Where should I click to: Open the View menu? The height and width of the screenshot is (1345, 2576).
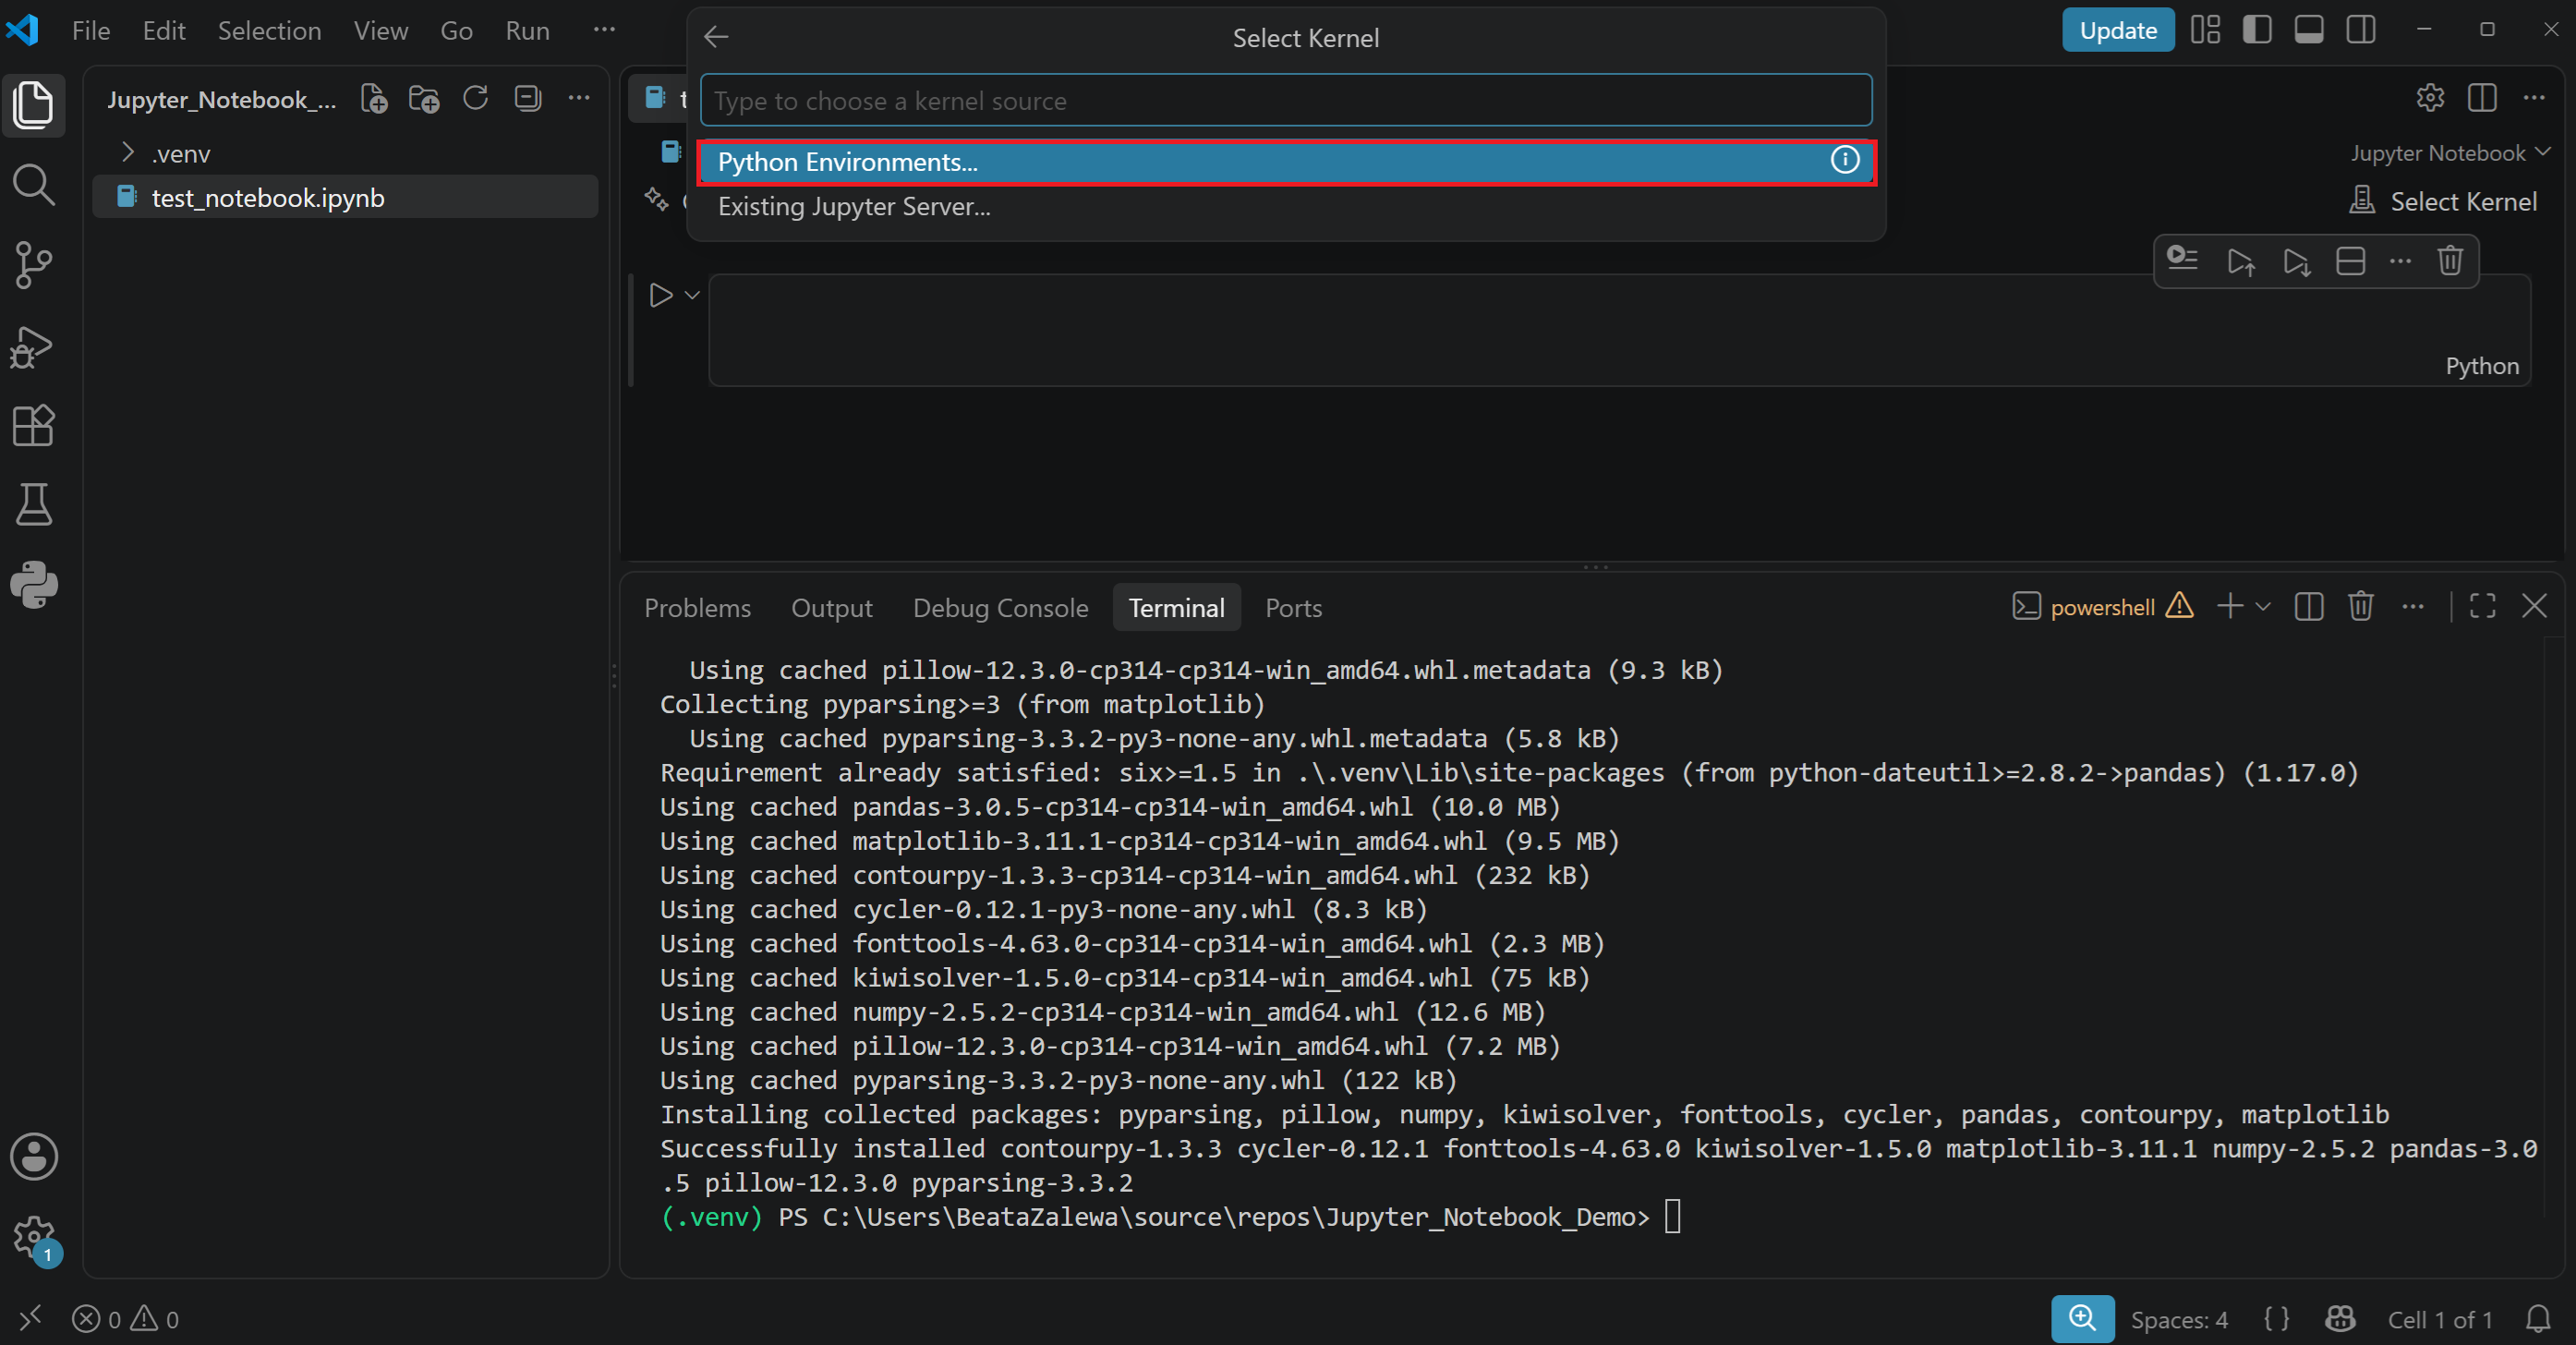click(380, 31)
